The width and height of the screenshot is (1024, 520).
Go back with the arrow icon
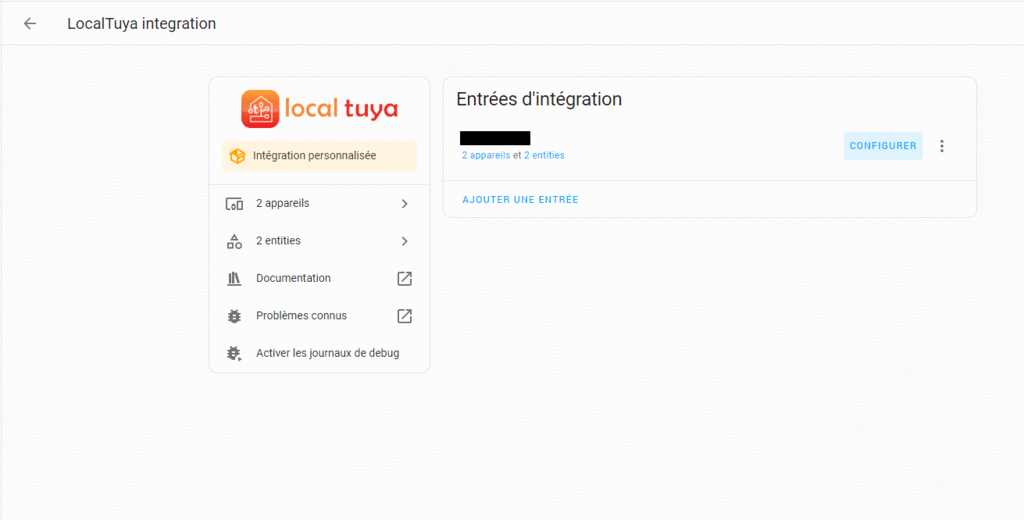(29, 24)
